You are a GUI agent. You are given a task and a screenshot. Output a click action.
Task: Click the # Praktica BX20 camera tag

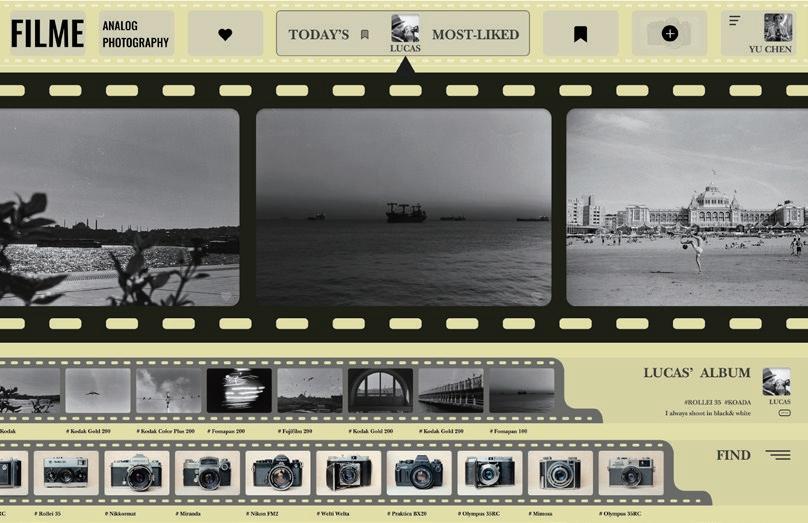(407, 514)
